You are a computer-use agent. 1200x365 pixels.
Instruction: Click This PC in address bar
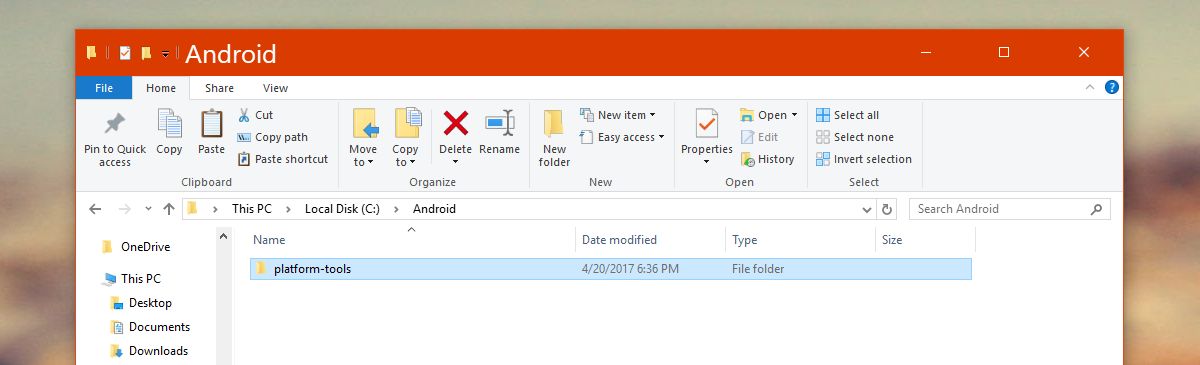coord(251,209)
